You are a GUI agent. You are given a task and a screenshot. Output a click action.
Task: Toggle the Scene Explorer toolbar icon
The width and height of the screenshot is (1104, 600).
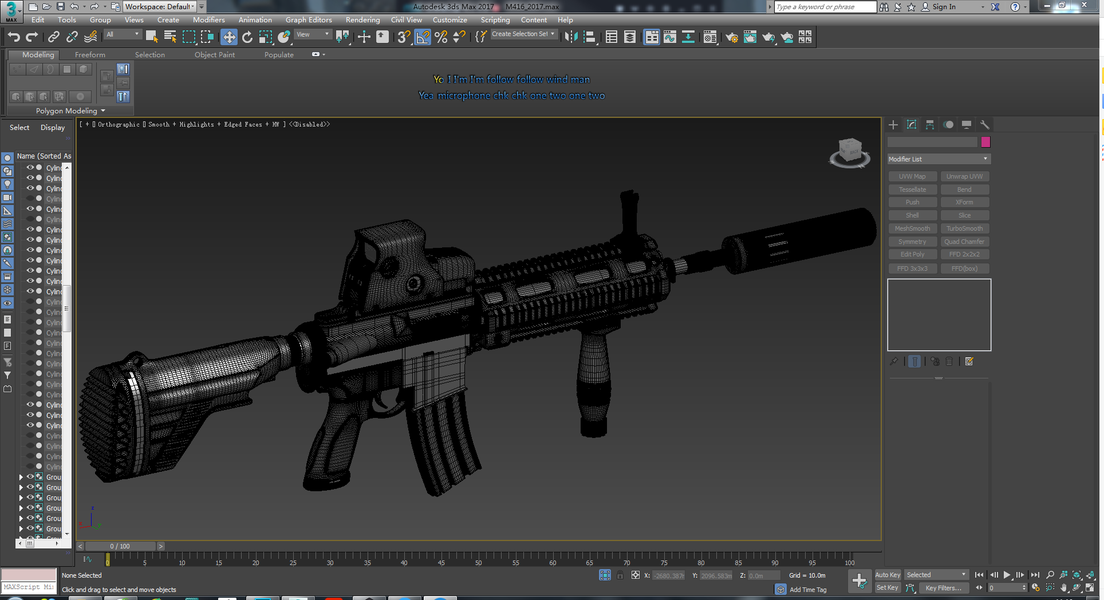[611, 37]
